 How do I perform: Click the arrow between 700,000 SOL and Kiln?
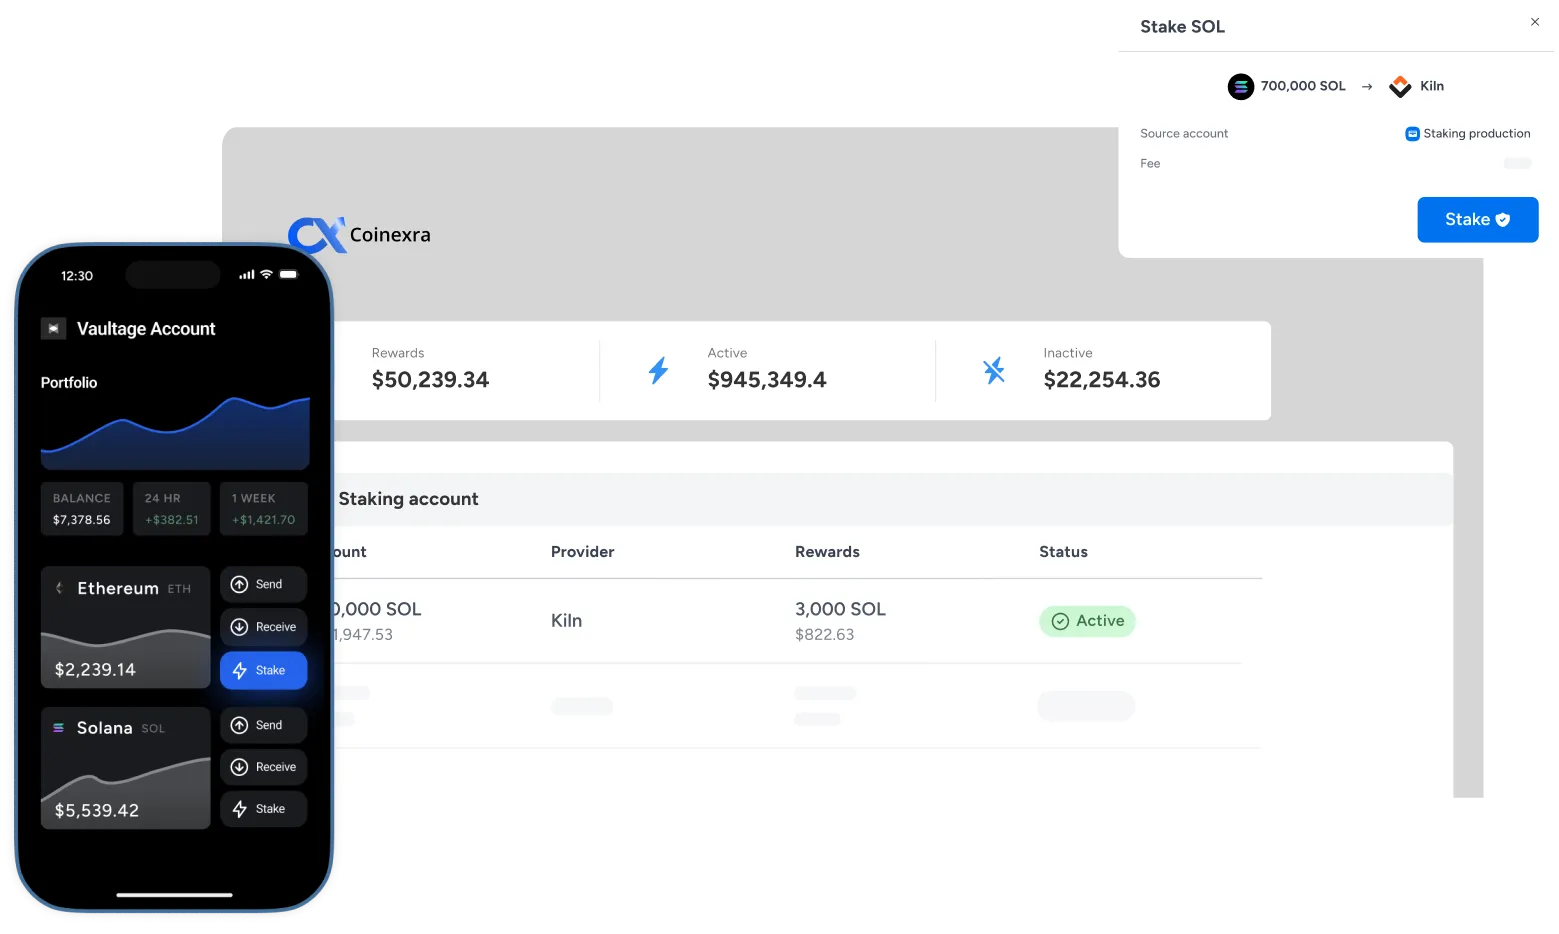point(1367,86)
